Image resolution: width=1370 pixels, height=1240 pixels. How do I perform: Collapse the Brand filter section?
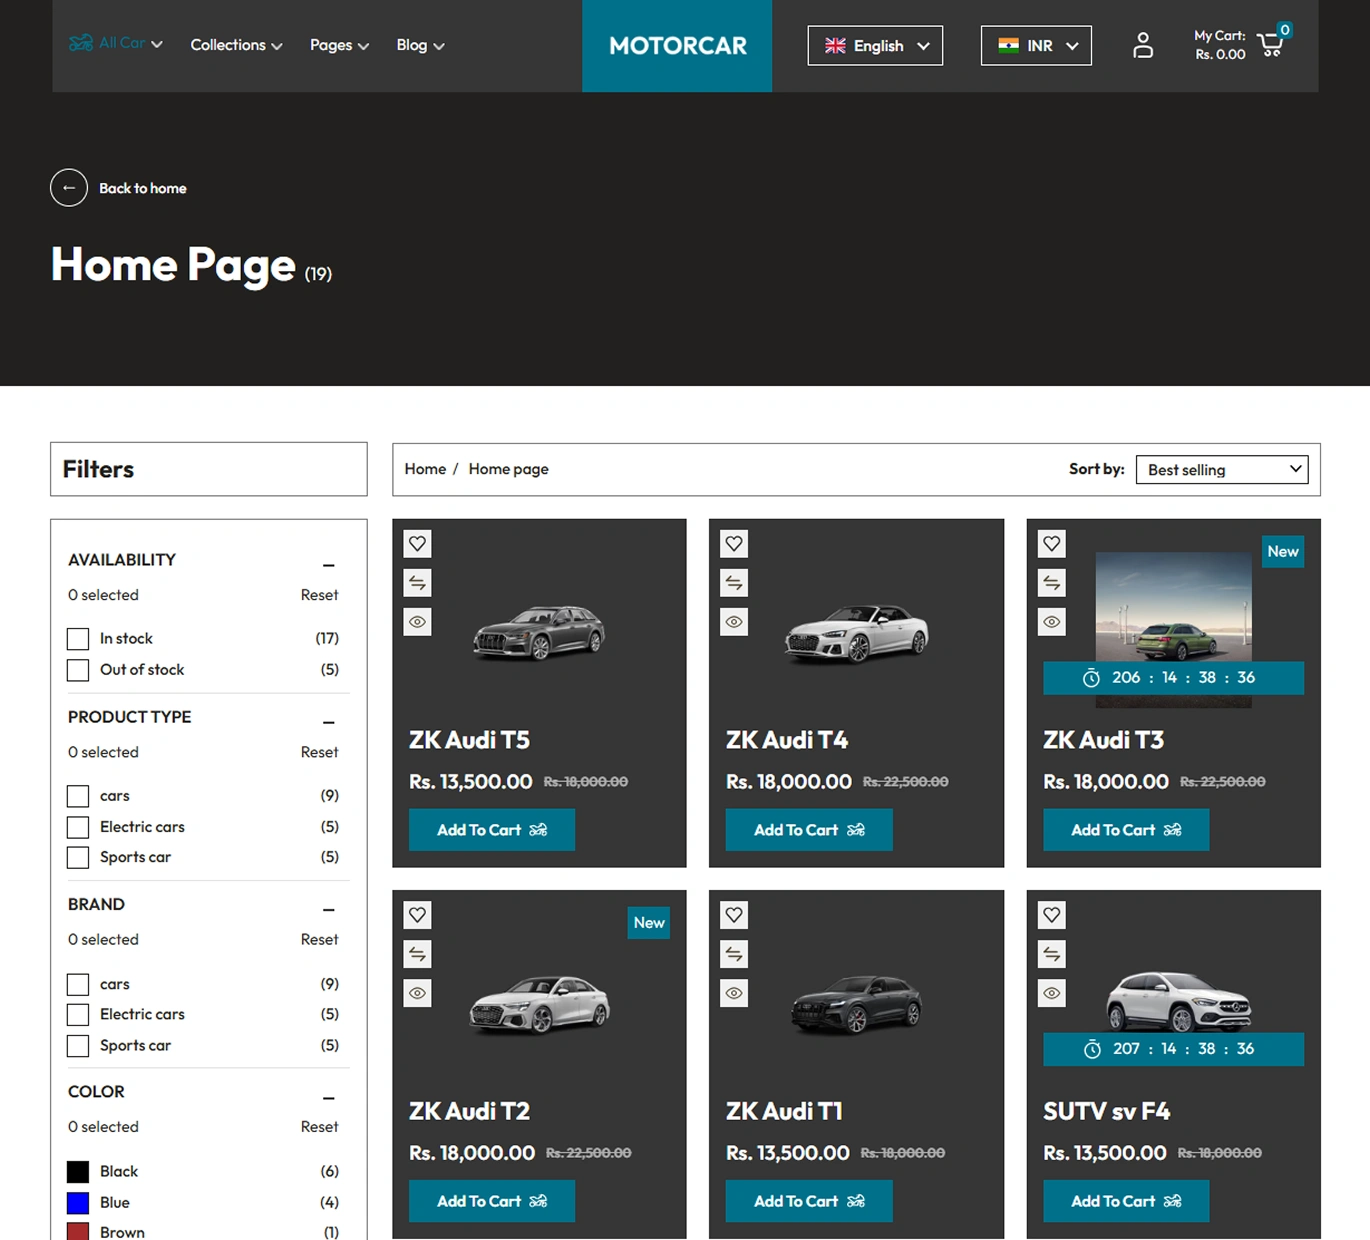point(328,910)
